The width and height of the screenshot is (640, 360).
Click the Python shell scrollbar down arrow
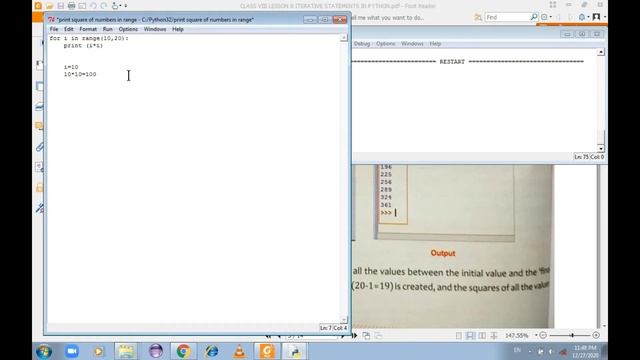[600, 148]
